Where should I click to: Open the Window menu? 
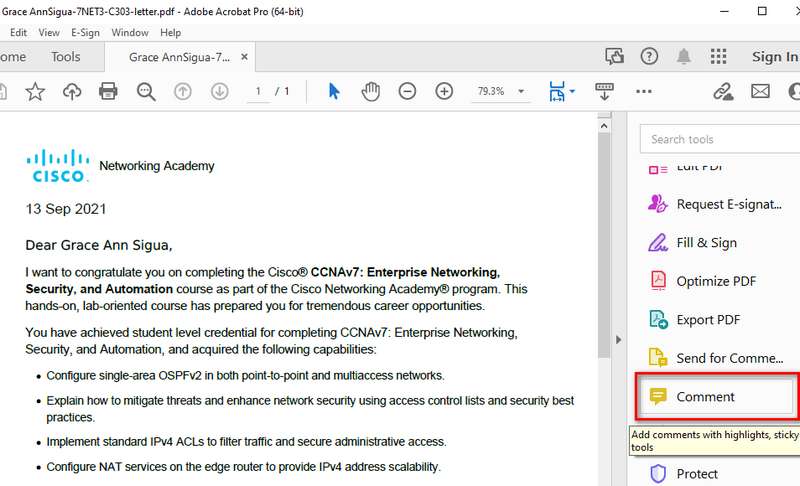(x=130, y=33)
